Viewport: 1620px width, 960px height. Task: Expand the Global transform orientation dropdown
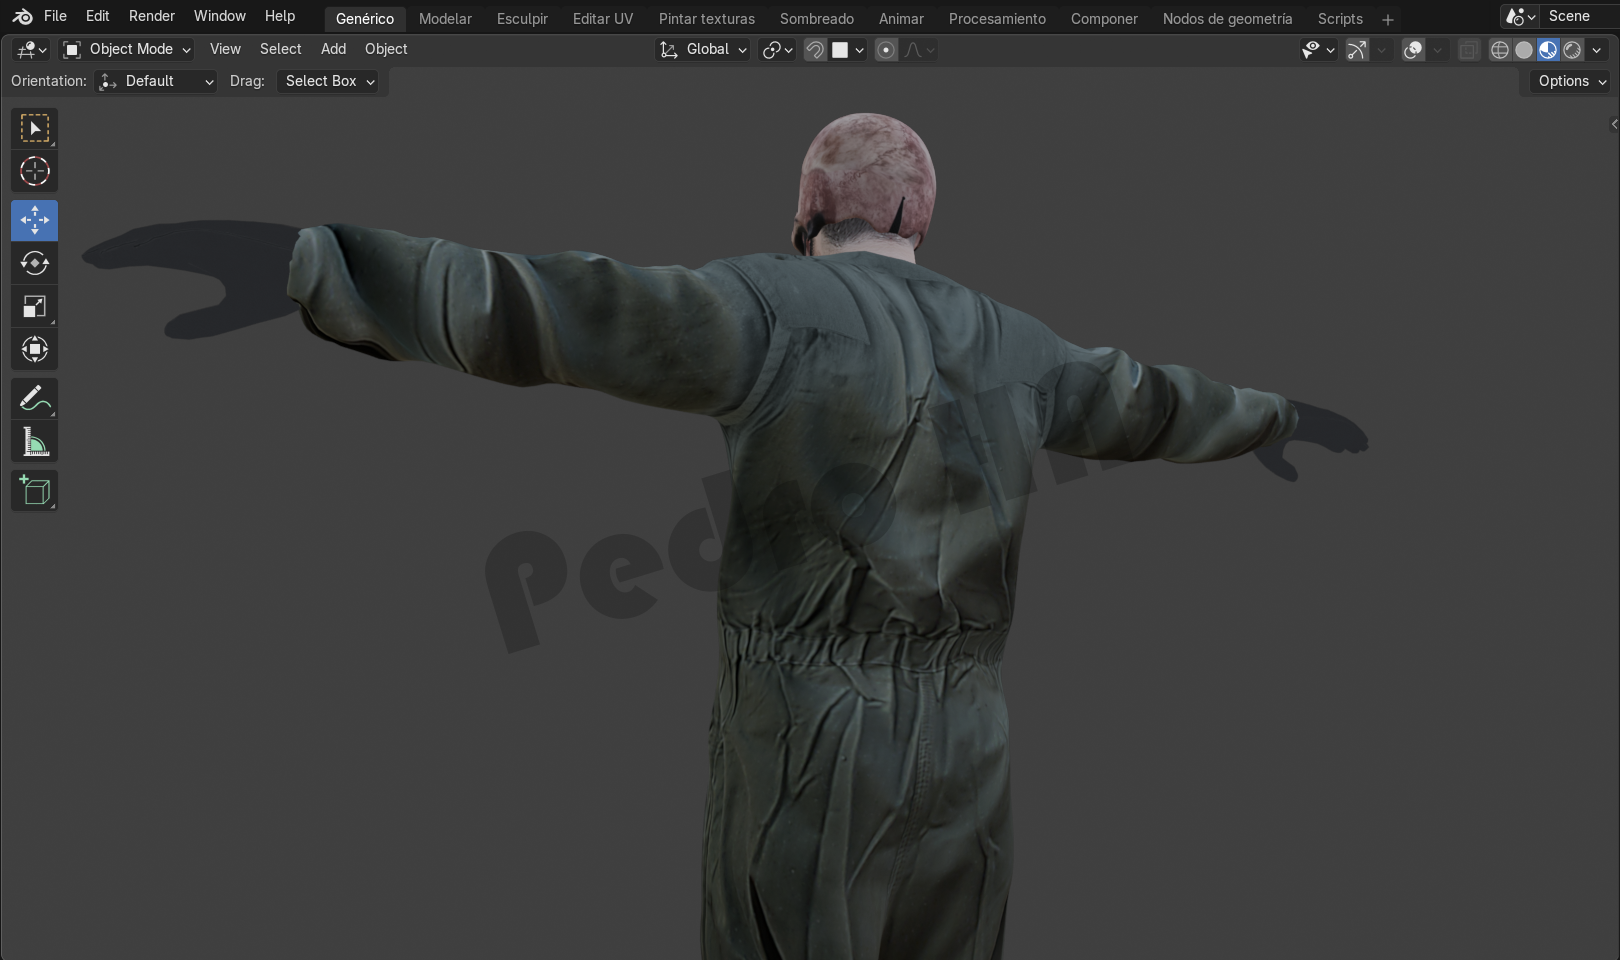click(704, 49)
